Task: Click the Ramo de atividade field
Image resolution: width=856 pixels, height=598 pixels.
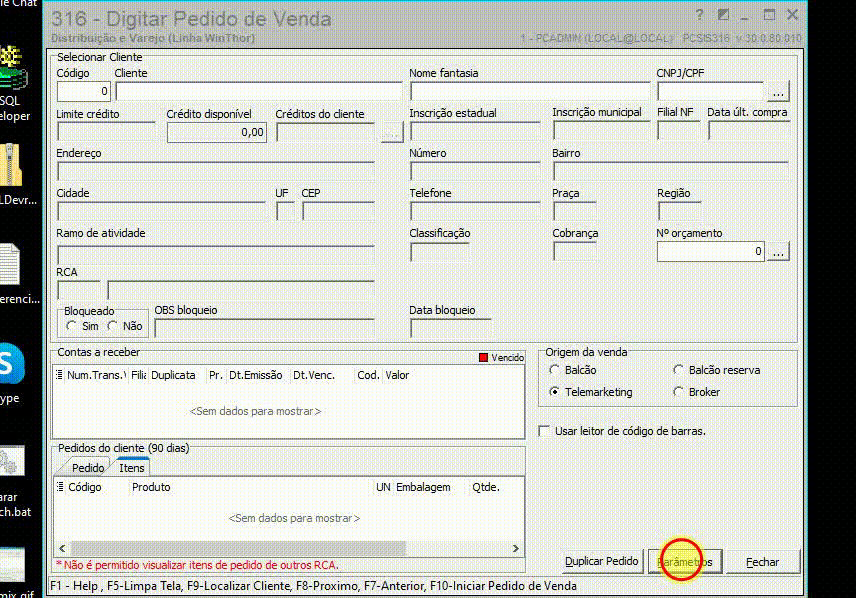Action: point(216,254)
